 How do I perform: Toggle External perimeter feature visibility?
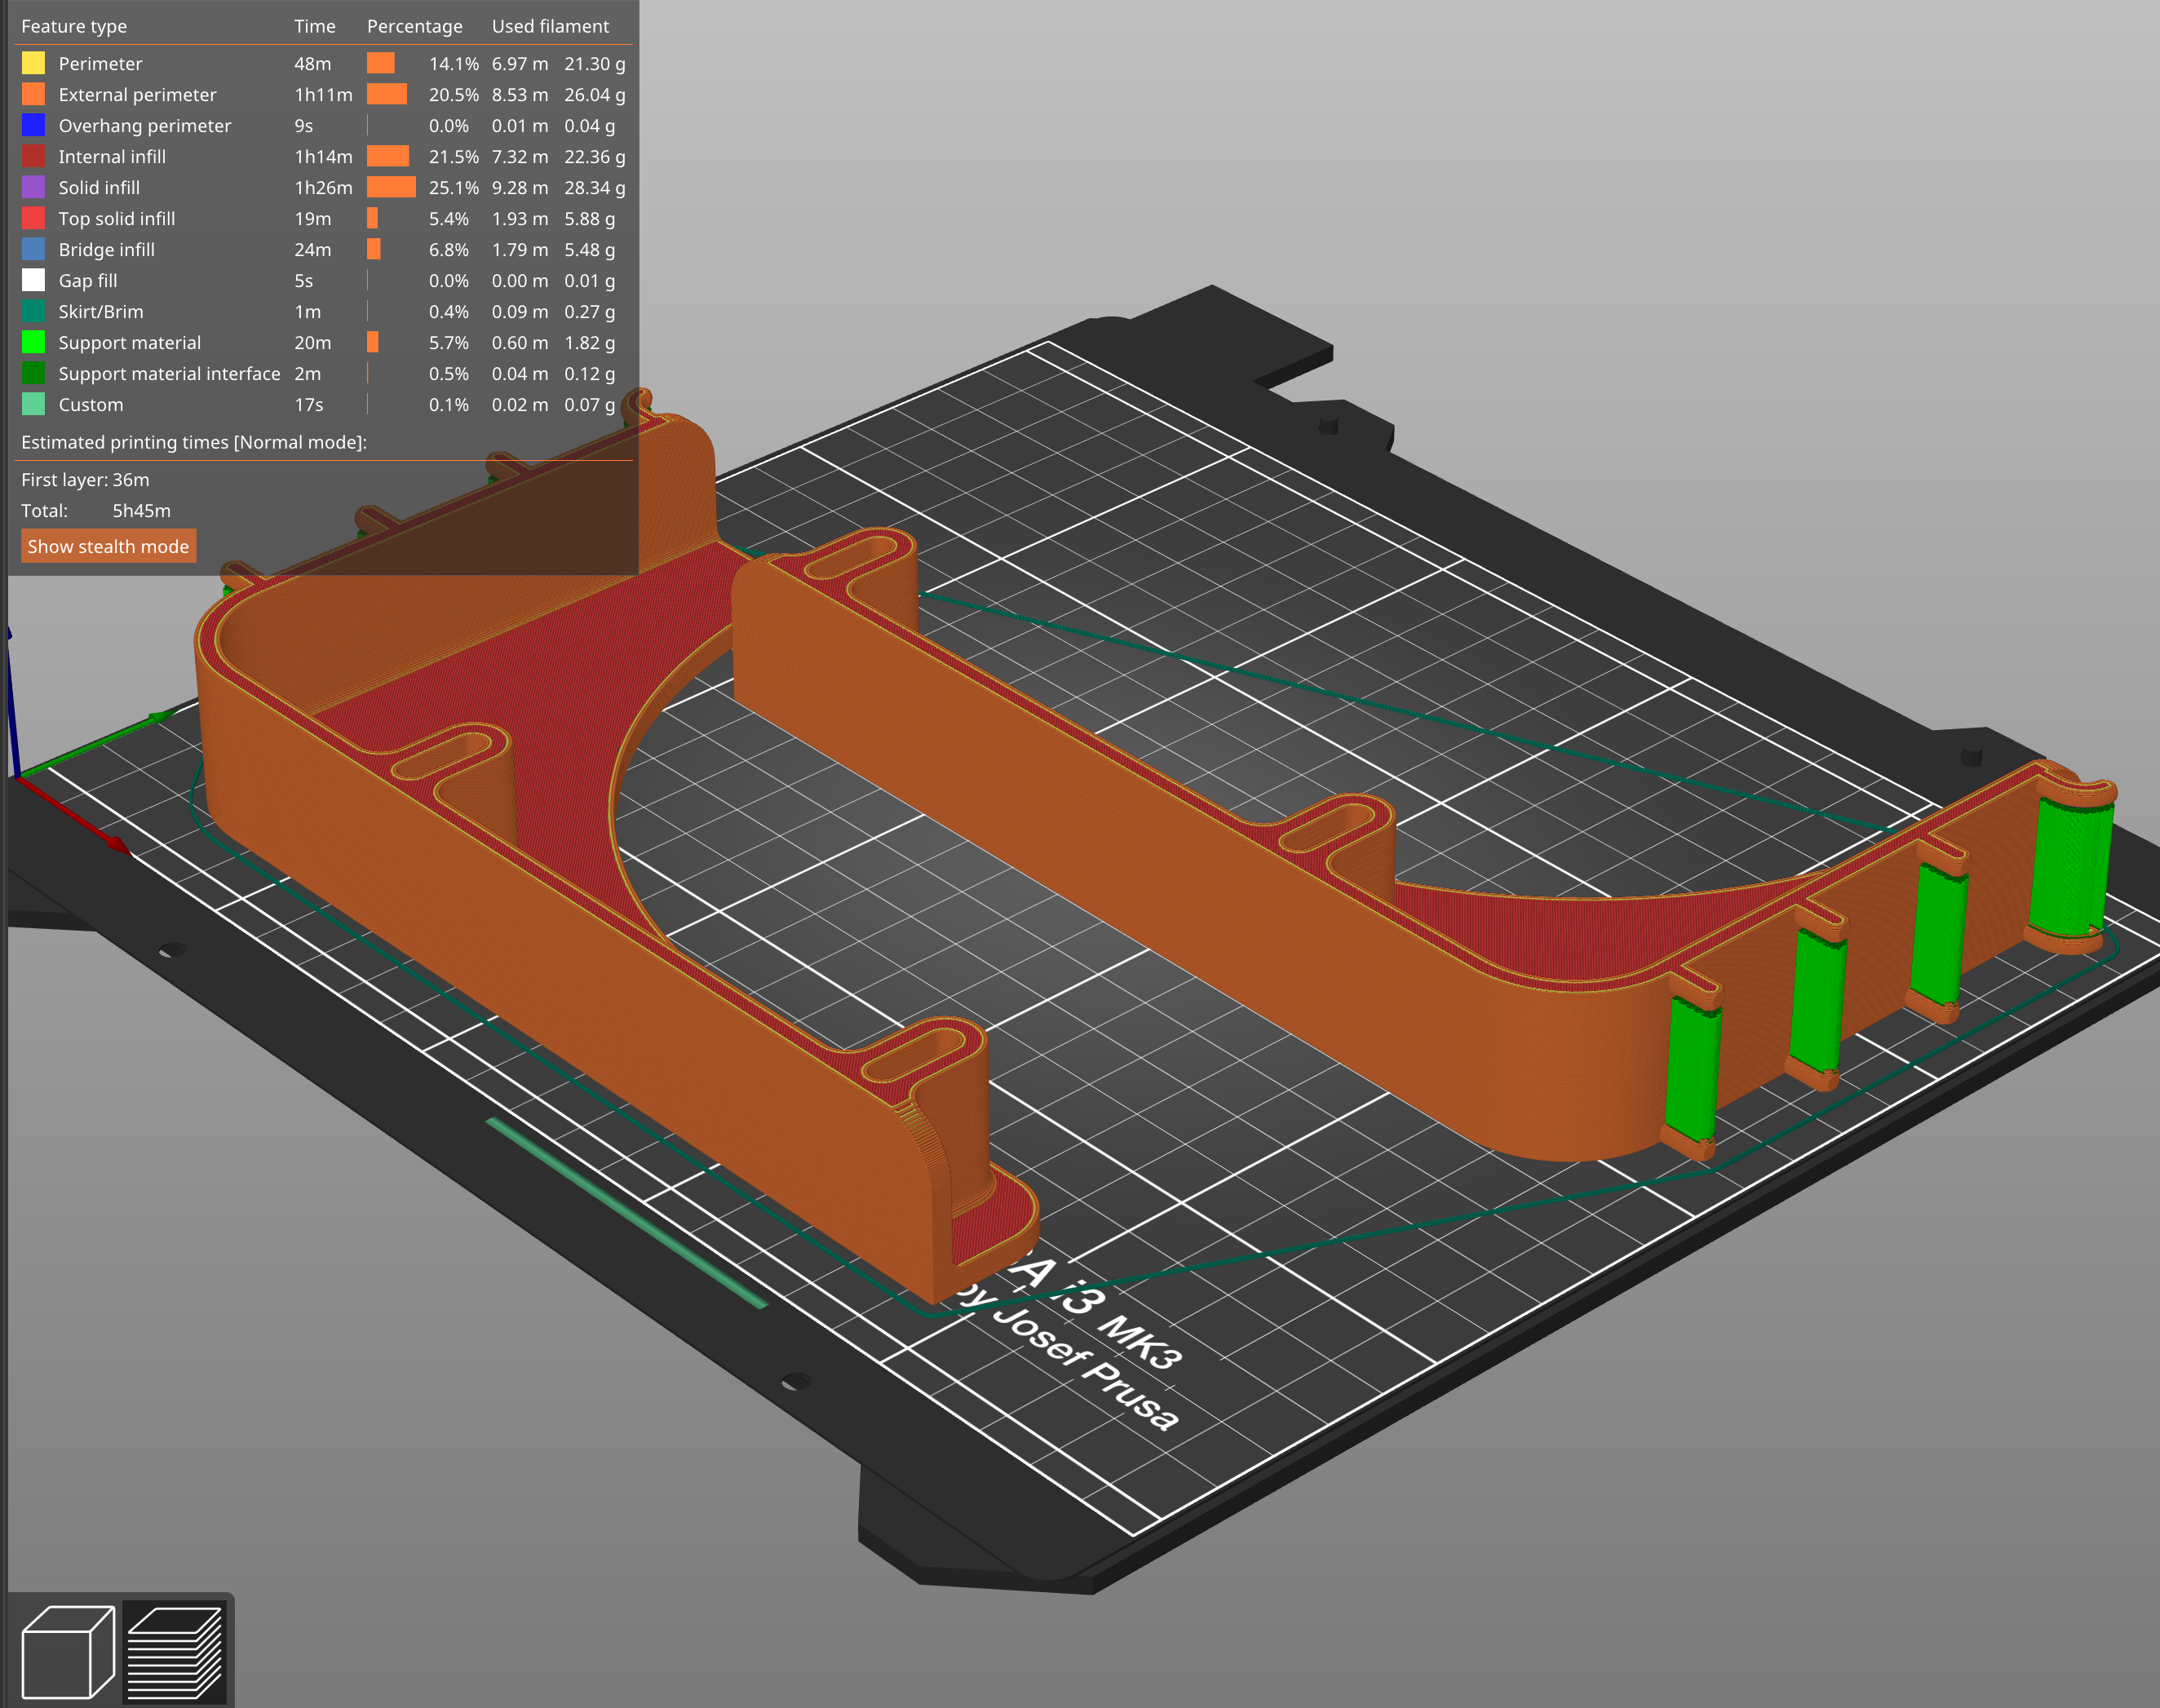coord(323,94)
